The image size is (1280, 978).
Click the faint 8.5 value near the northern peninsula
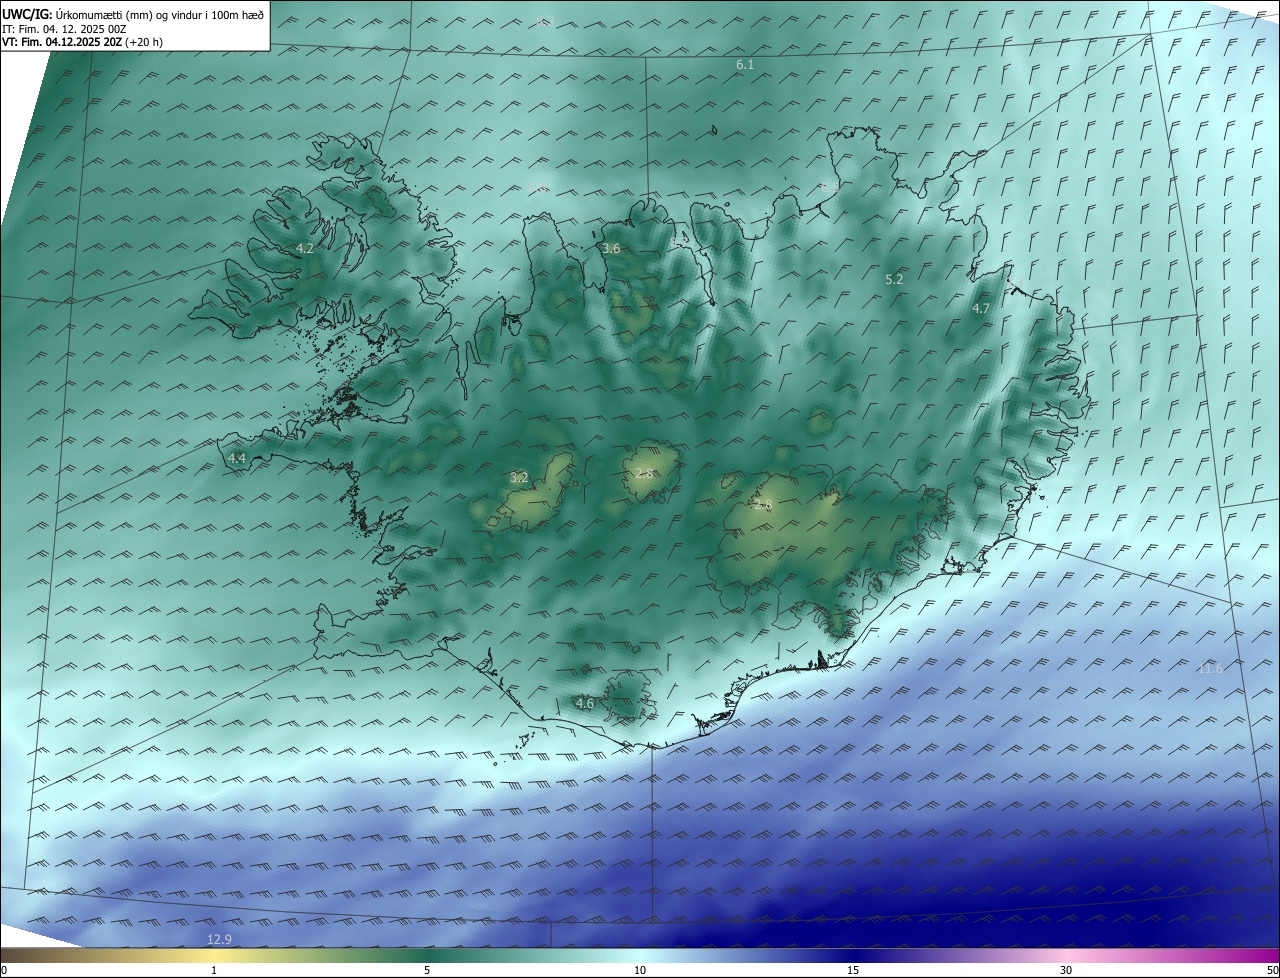[828, 187]
